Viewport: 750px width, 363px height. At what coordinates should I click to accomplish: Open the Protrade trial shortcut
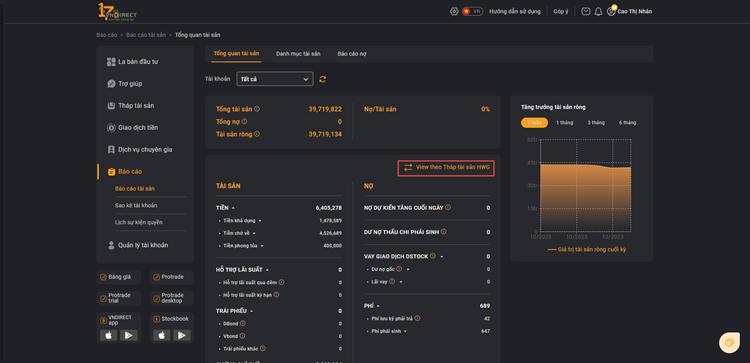[x=119, y=298]
